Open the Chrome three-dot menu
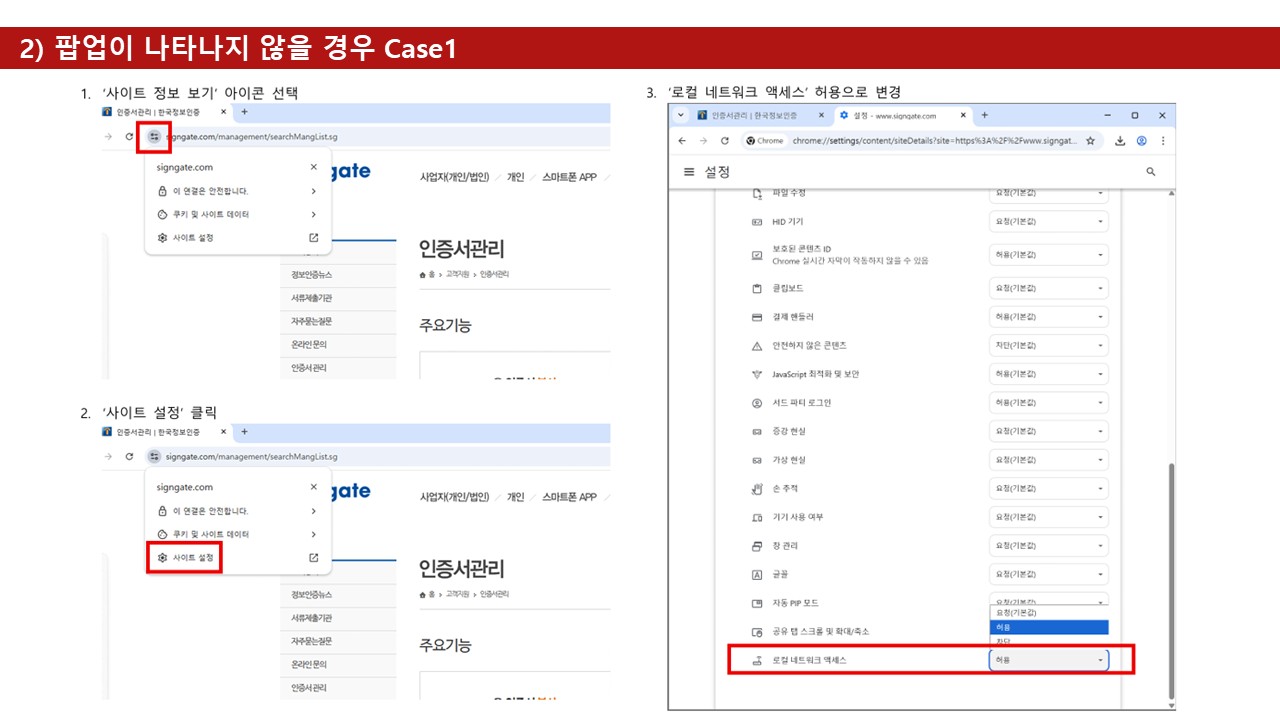This screenshot has height=720, width=1280. point(1162,141)
